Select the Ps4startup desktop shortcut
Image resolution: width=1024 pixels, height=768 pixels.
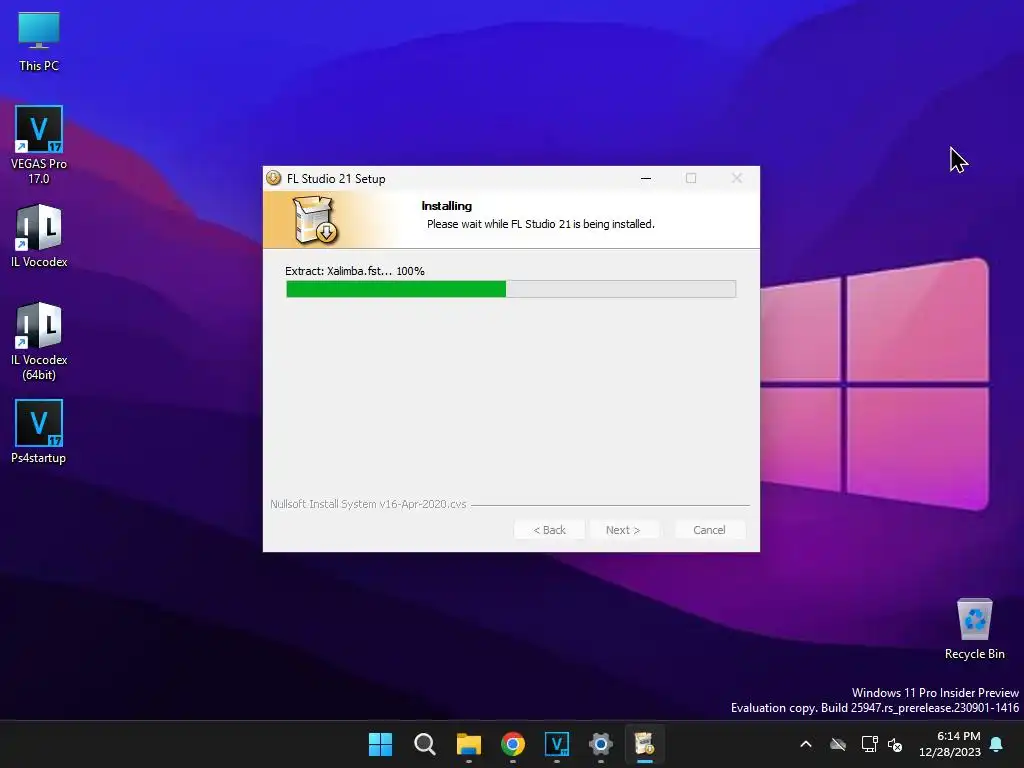pos(39,432)
